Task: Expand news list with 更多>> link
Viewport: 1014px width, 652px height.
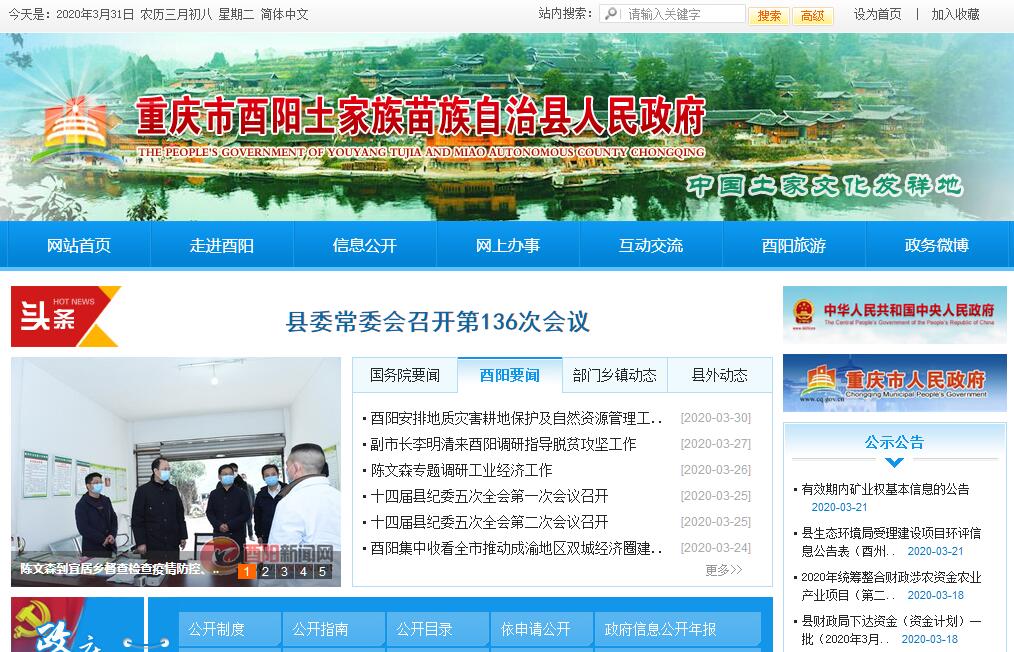Action: point(723,570)
